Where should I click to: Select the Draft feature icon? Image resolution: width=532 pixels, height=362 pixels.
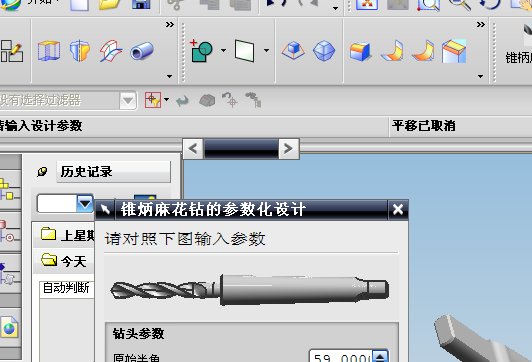[293, 51]
